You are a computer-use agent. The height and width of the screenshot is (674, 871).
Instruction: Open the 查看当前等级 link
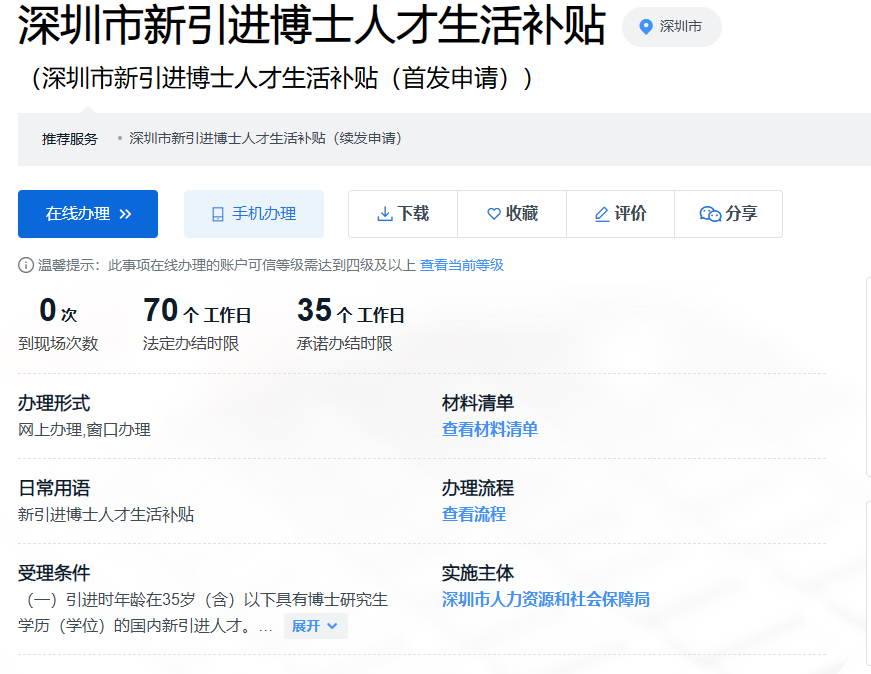point(462,265)
